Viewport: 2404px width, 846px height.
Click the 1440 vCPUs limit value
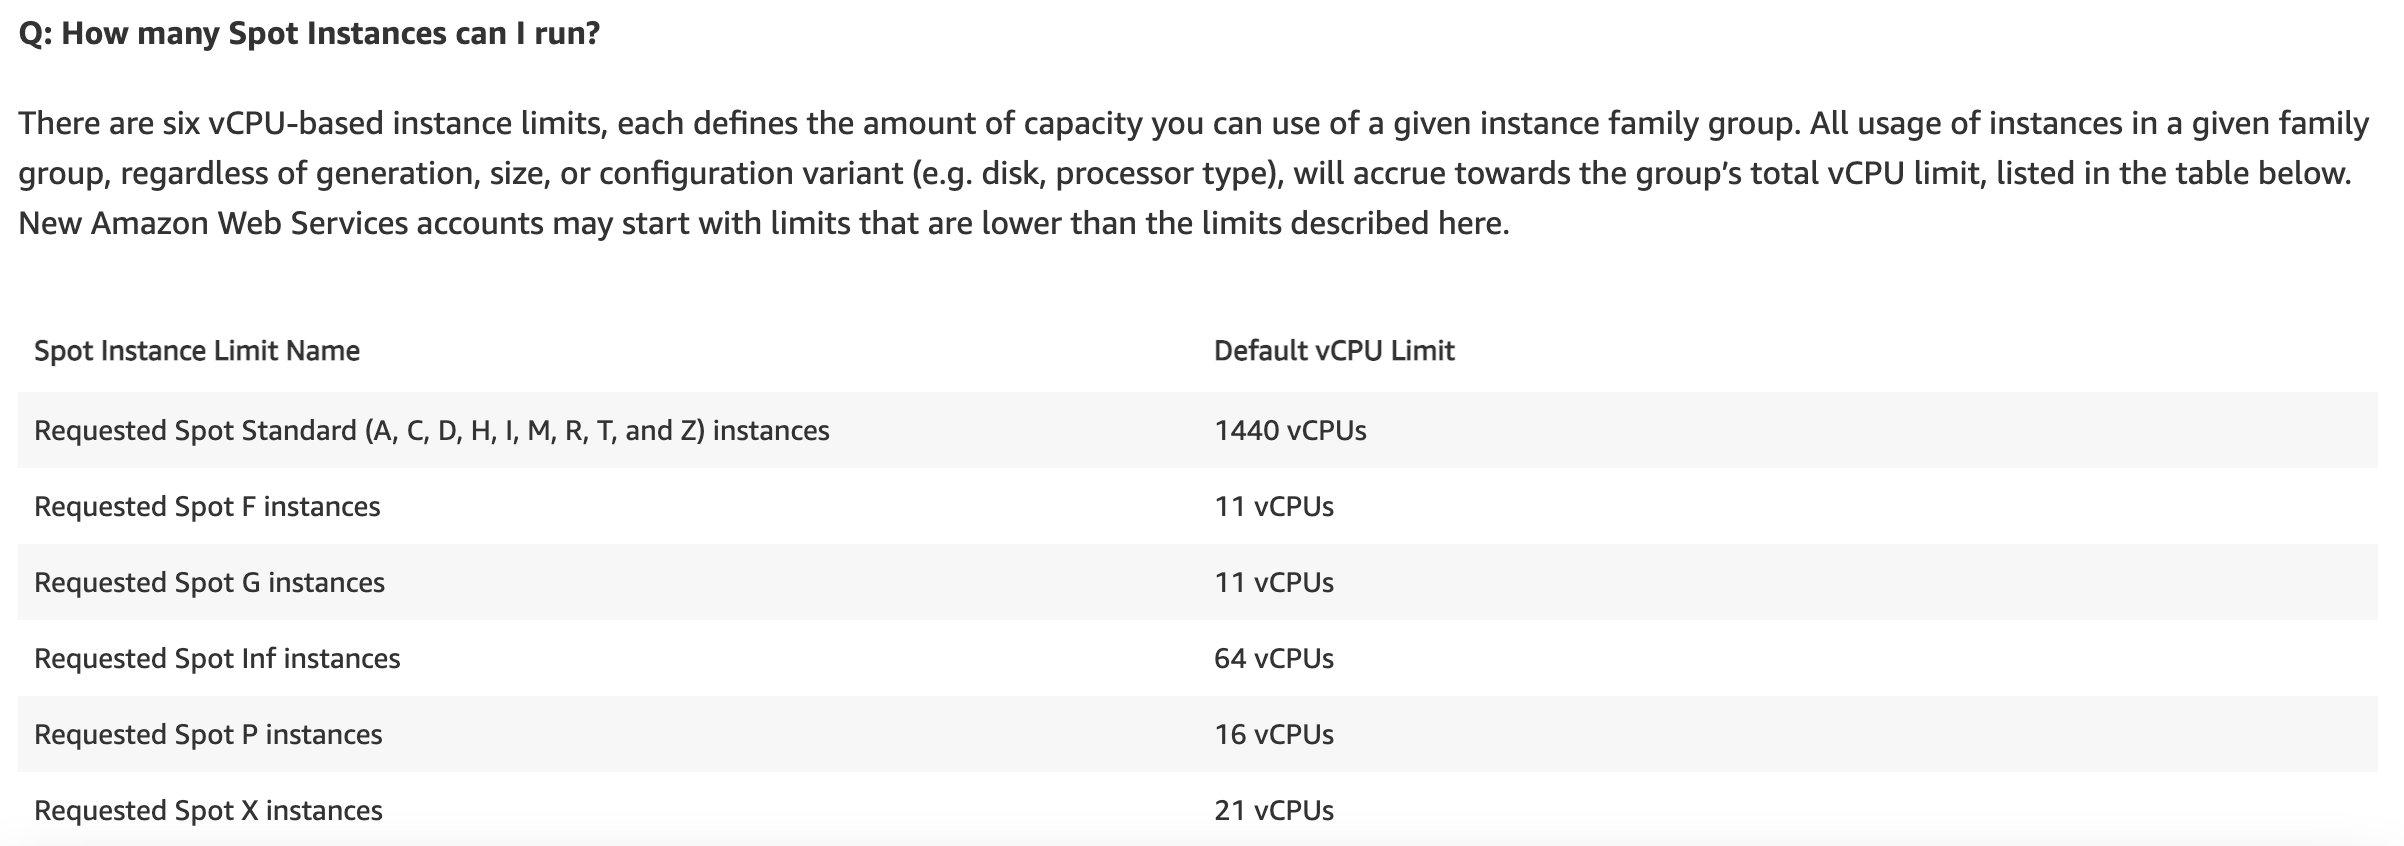pos(1290,431)
